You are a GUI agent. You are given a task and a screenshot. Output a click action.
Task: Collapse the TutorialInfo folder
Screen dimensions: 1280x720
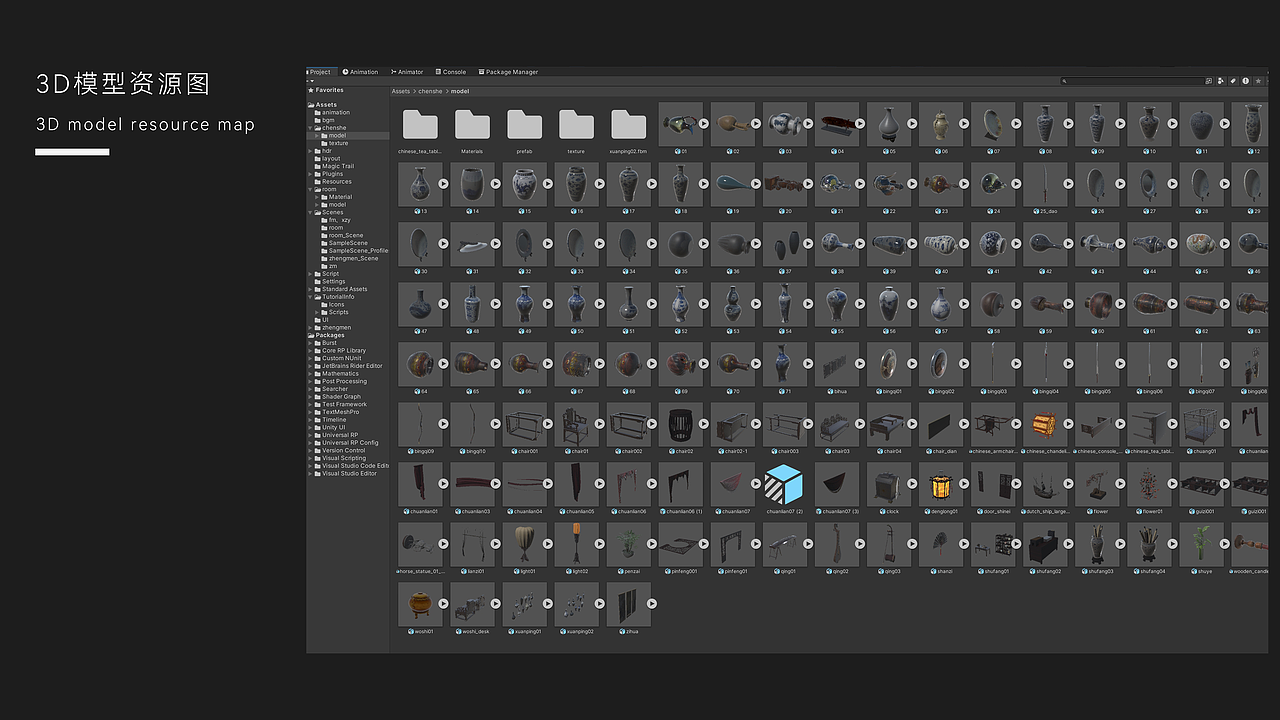click(x=310, y=297)
